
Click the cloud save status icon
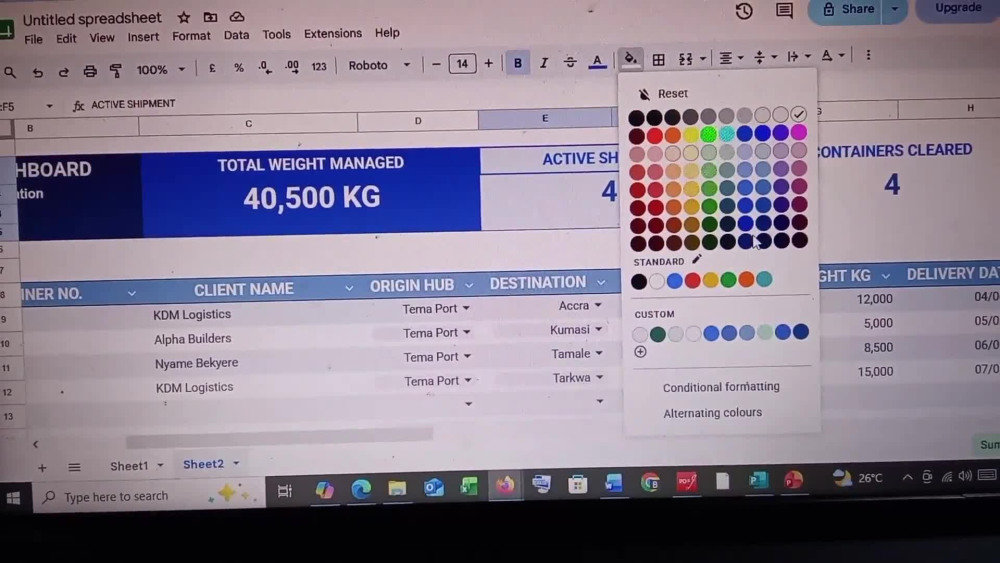[237, 17]
